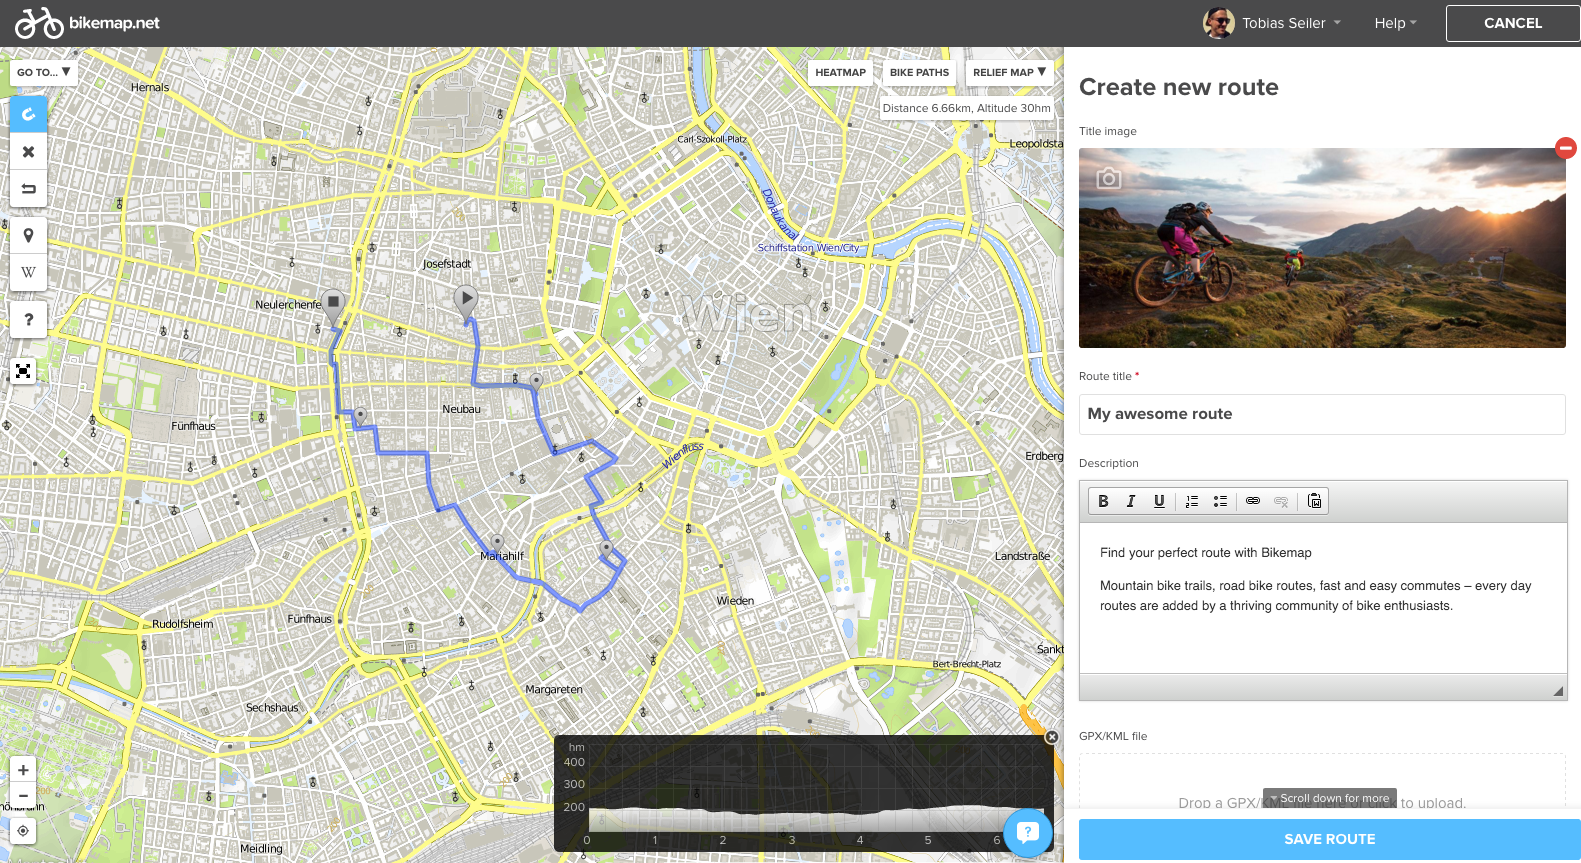This screenshot has height=863, width=1581.
Task: Toggle italic formatting in description
Action: [x=1131, y=501]
